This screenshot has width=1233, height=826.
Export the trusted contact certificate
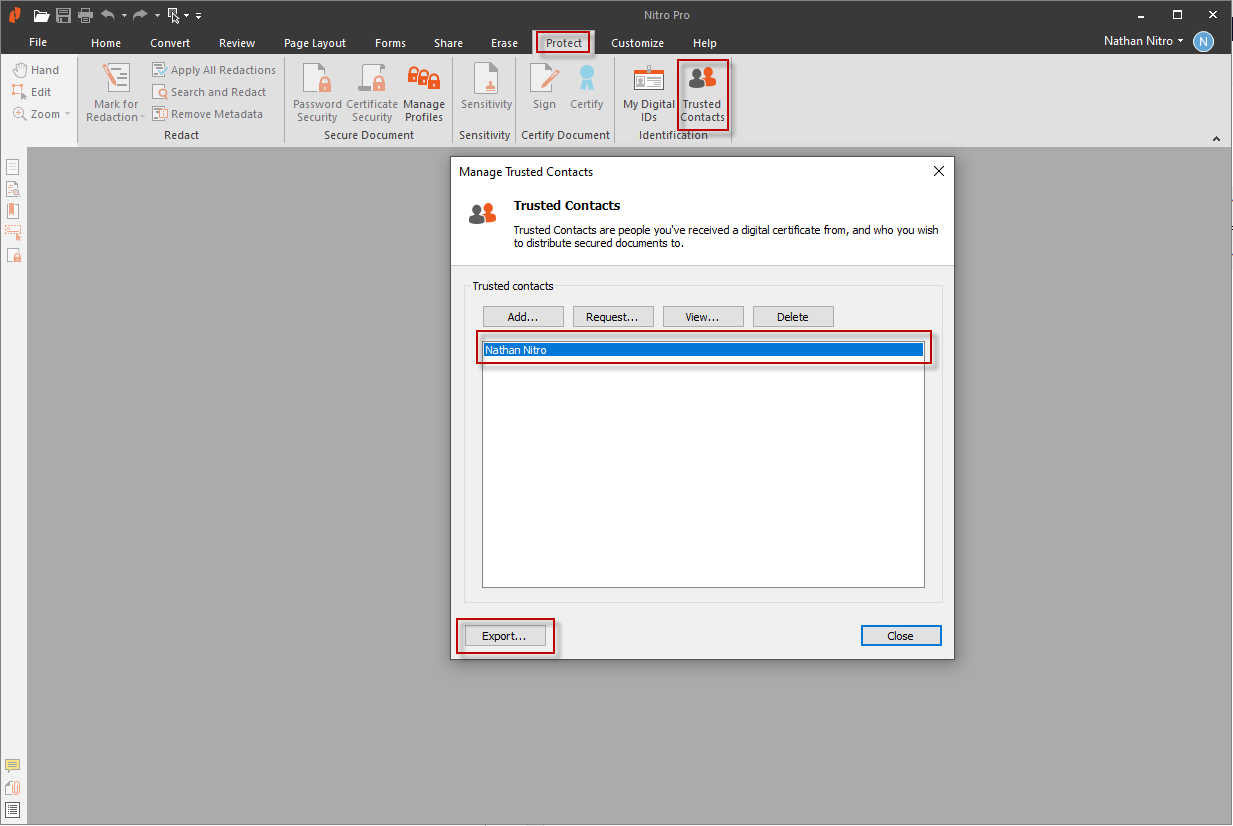point(505,635)
